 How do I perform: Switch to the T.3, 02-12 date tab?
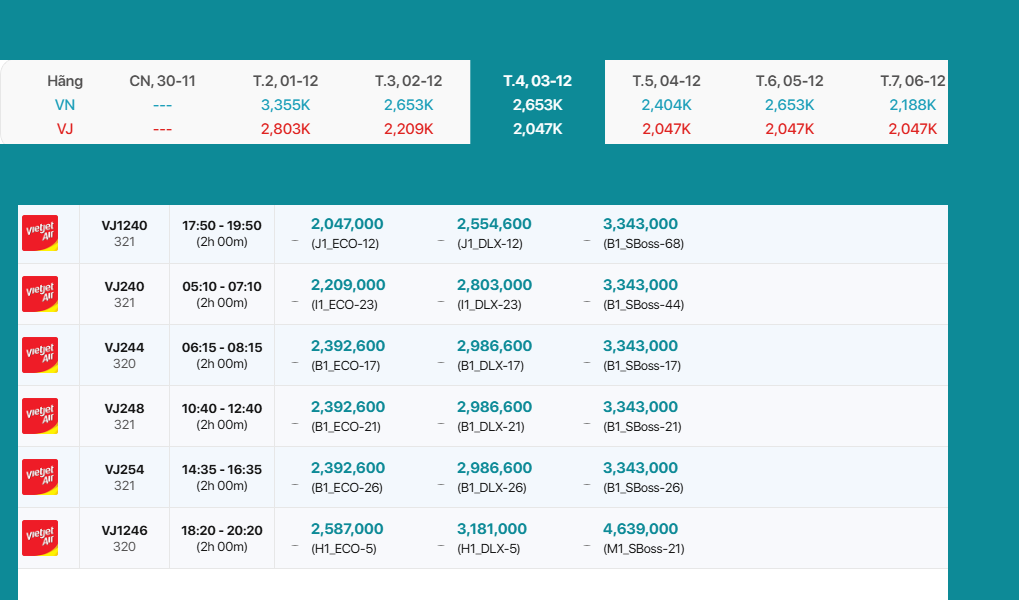click(408, 81)
